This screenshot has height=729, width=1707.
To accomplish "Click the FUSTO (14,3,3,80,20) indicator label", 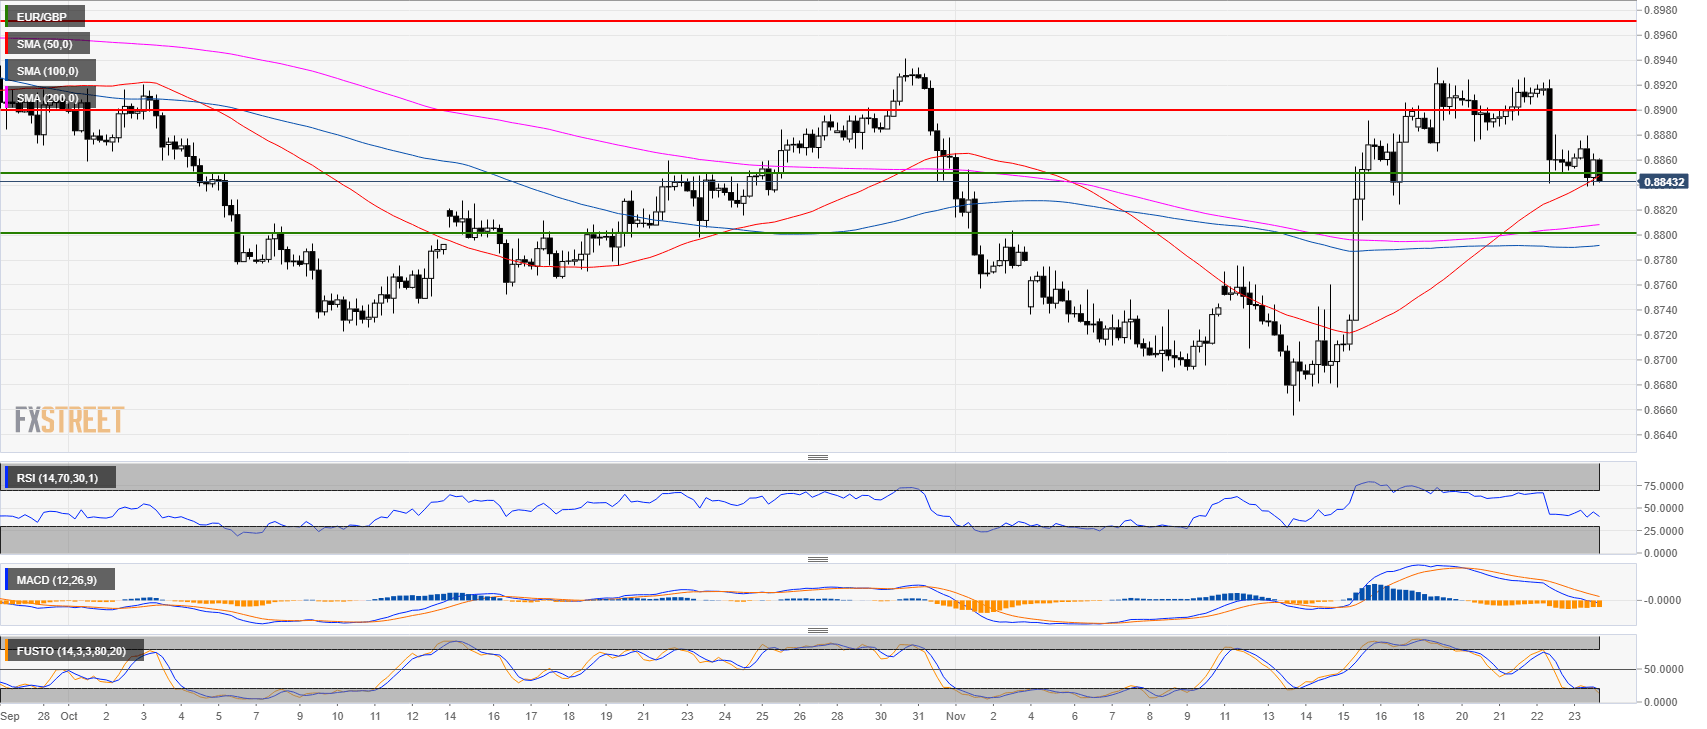I will pyautogui.click(x=71, y=651).
